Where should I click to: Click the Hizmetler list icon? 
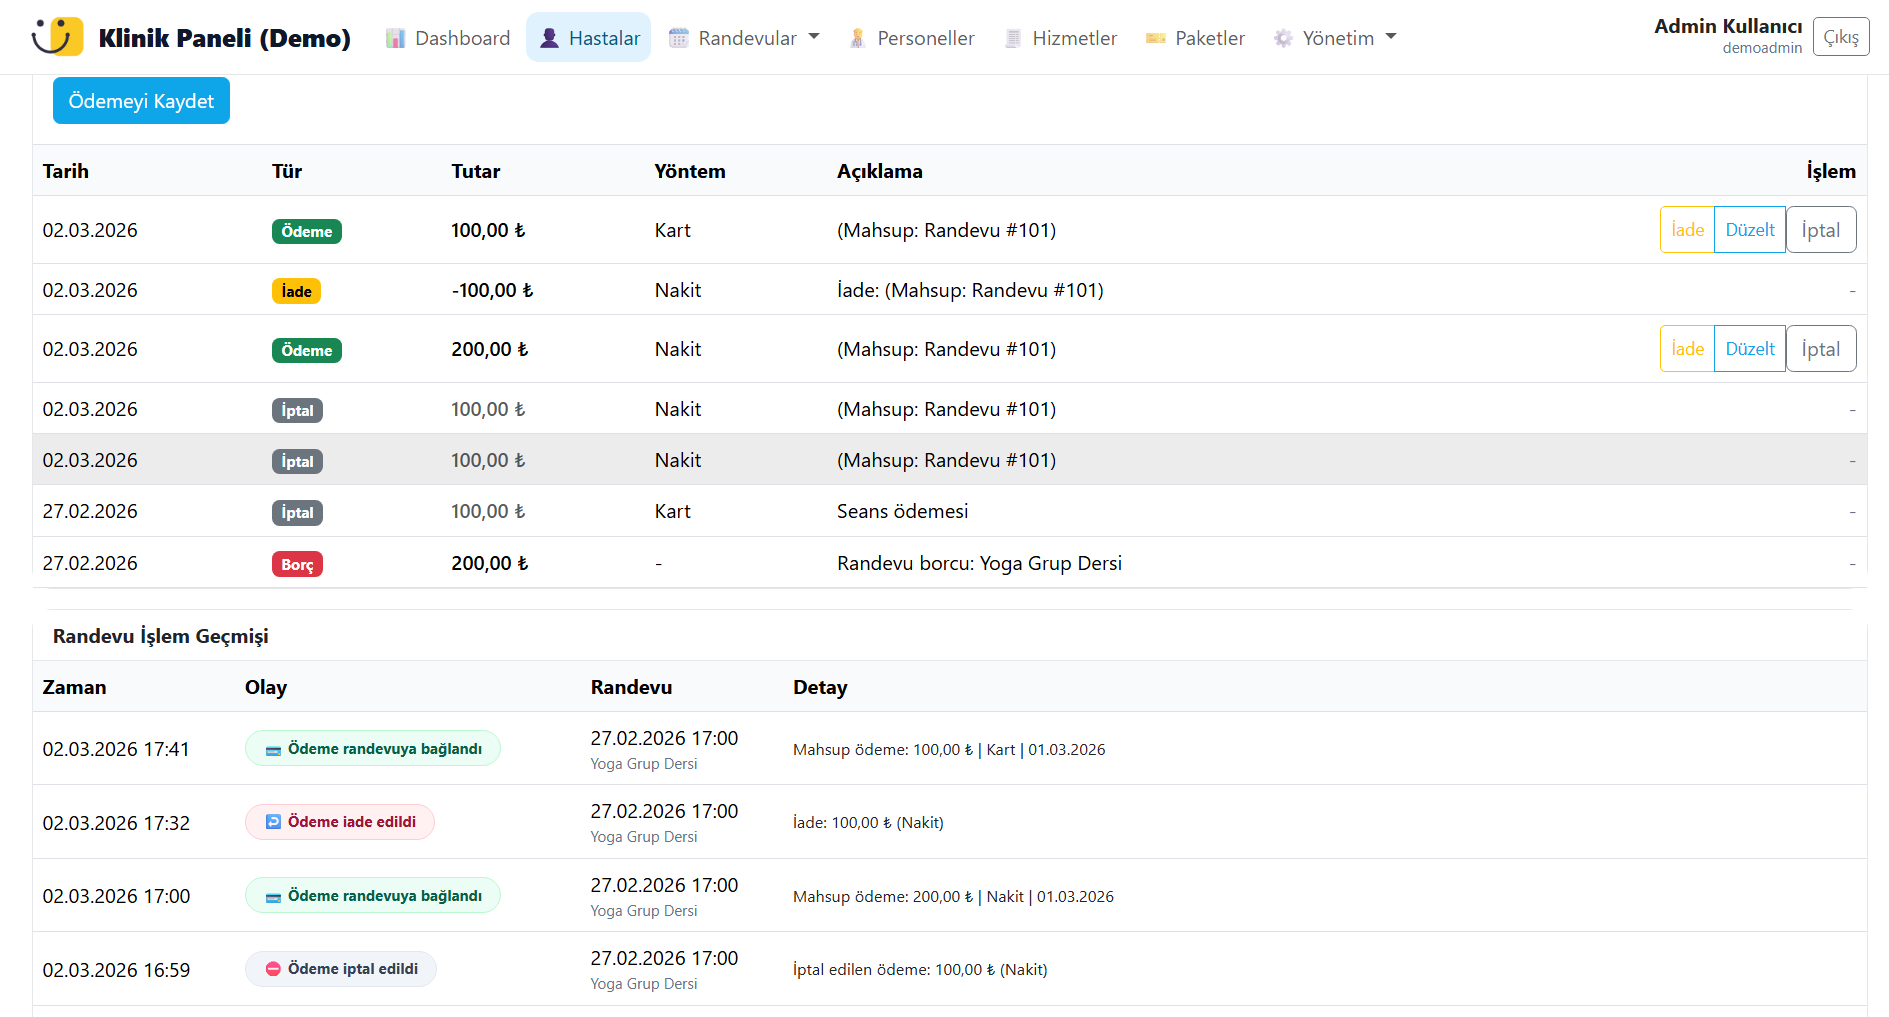(x=1013, y=38)
